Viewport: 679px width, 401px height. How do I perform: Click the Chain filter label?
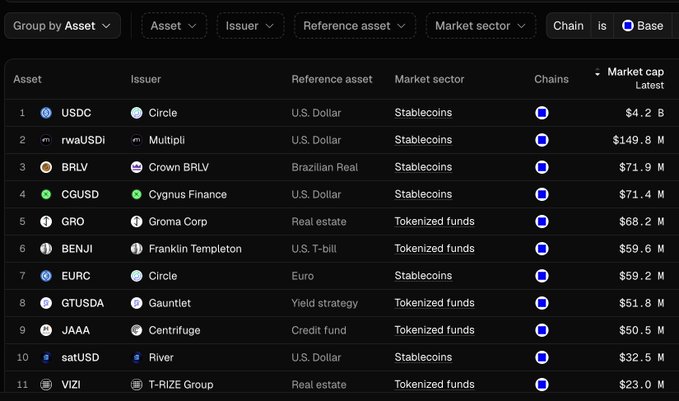point(568,26)
